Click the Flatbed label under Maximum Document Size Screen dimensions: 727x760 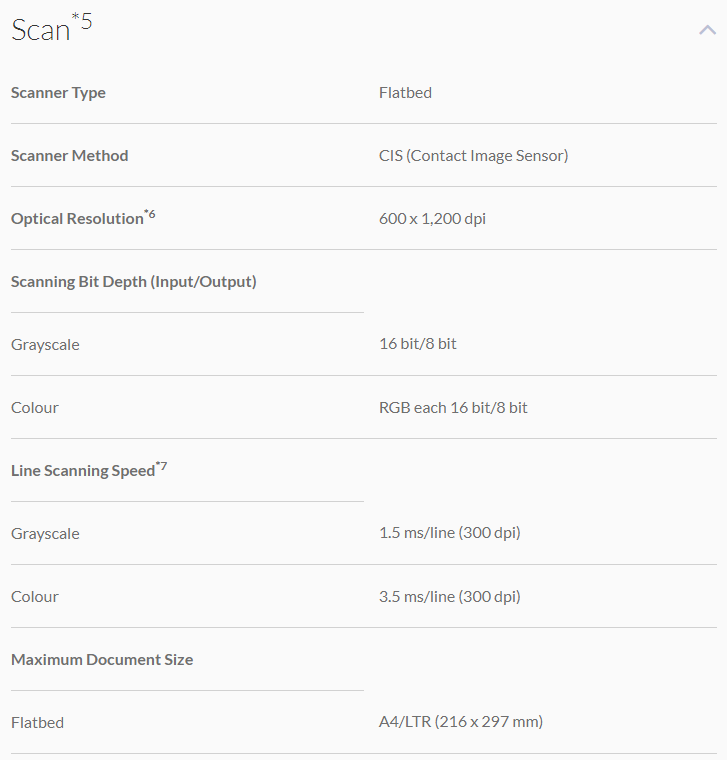tap(37, 723)
